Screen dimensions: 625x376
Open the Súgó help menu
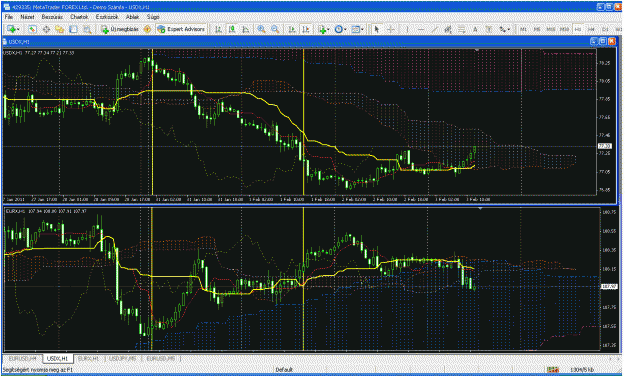pyautogui.click(x=153, y=17)
